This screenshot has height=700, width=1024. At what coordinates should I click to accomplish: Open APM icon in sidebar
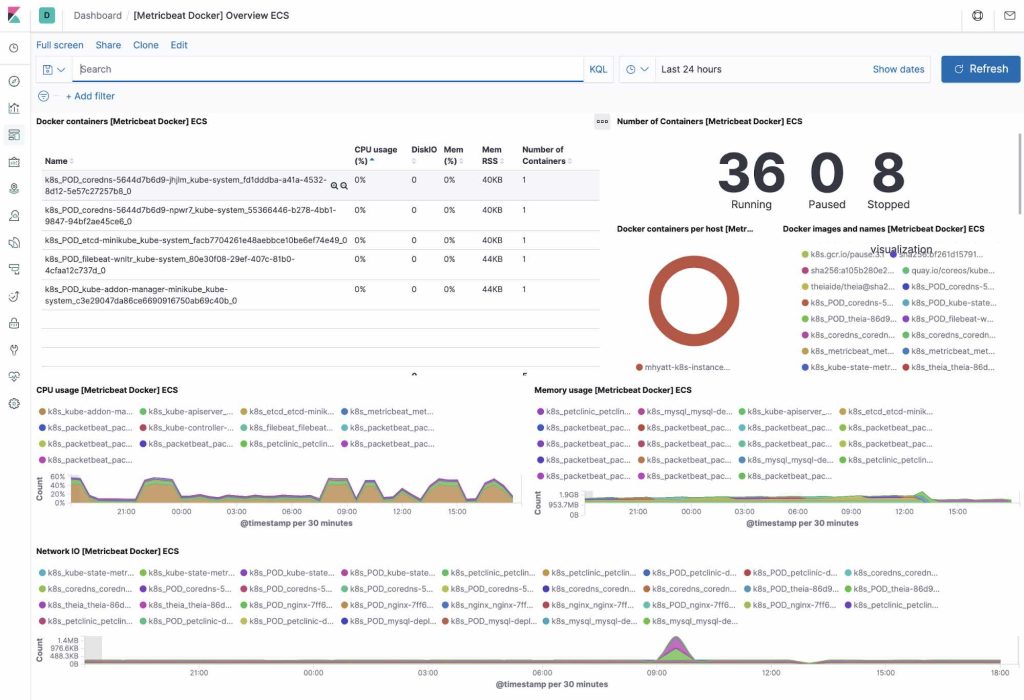click(x=14, y=269)
